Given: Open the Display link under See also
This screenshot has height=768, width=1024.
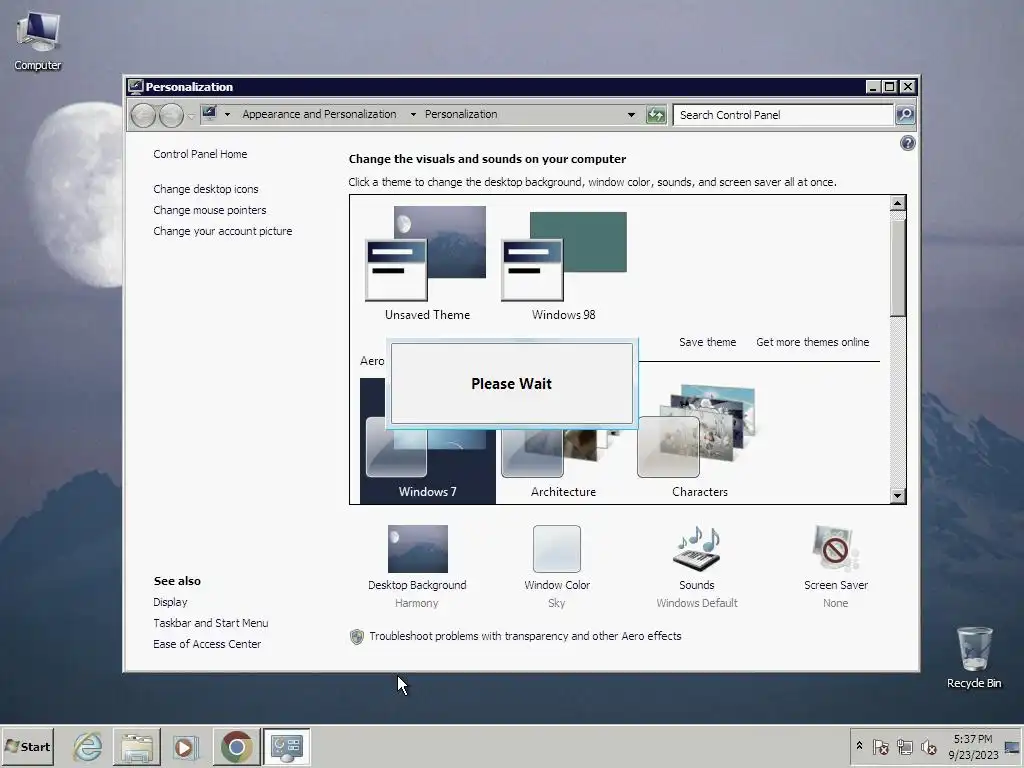Looking at the screenshot, I should tap(170, 602).
